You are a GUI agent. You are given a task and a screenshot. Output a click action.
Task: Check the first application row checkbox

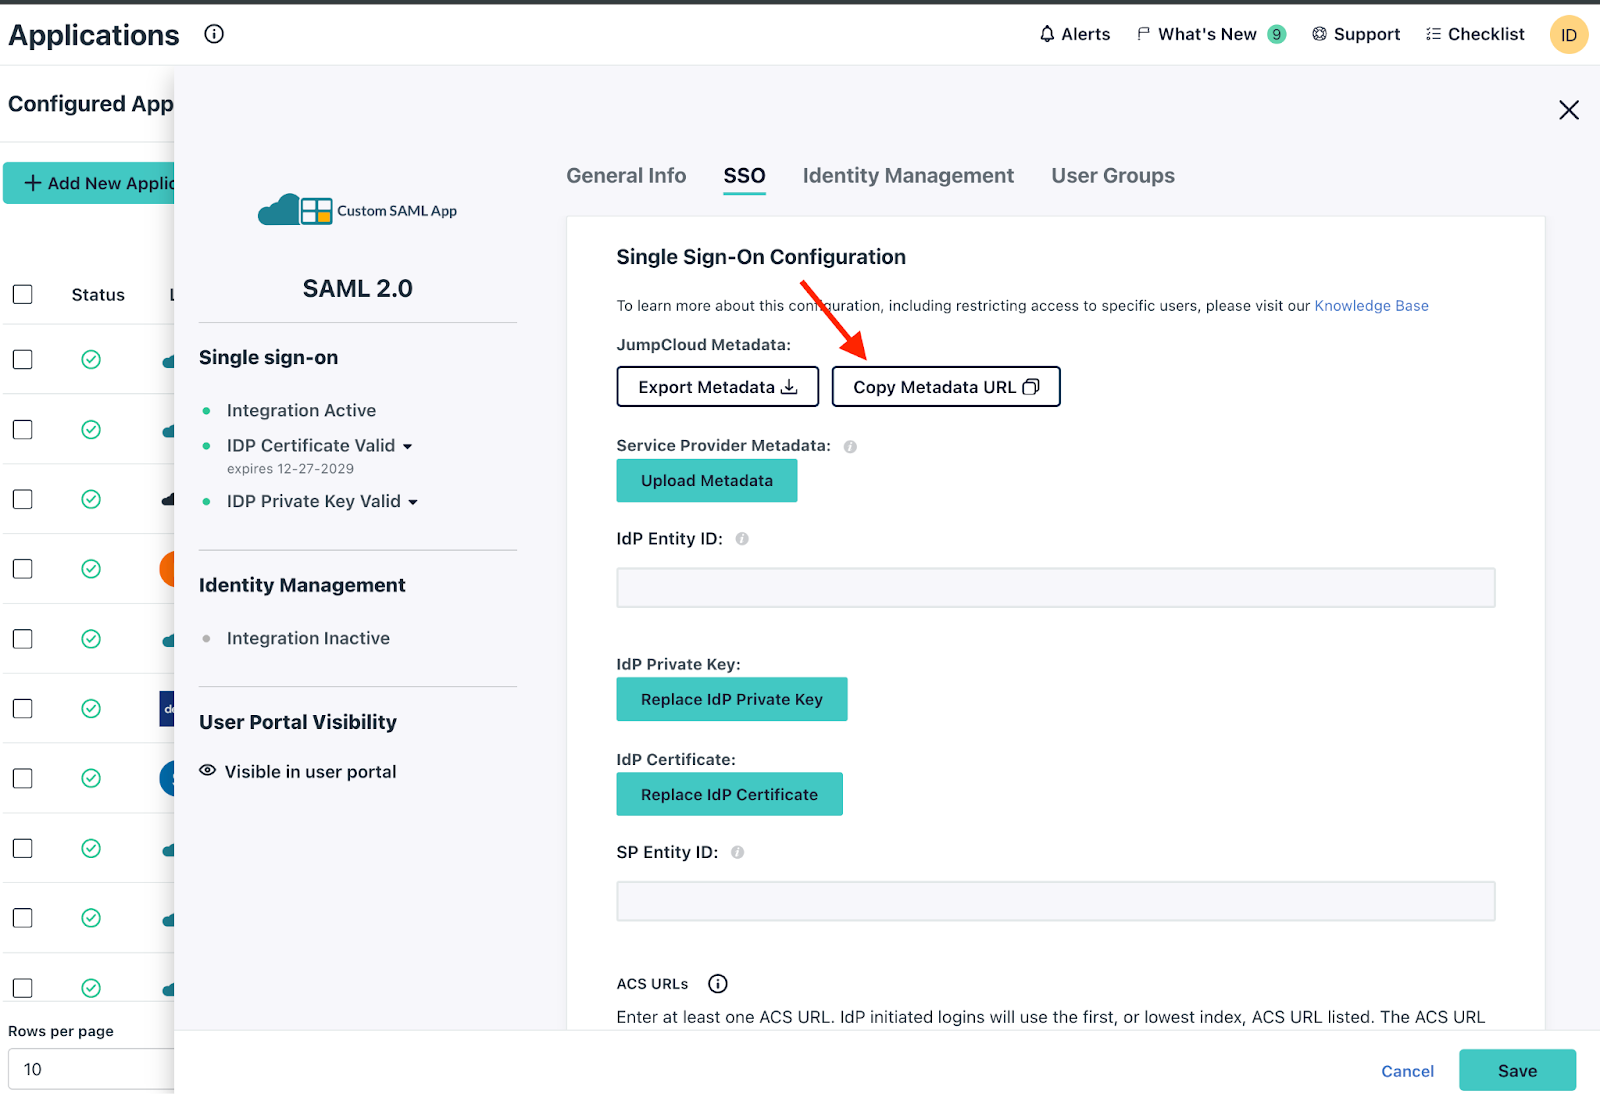(x=22, y=359)
